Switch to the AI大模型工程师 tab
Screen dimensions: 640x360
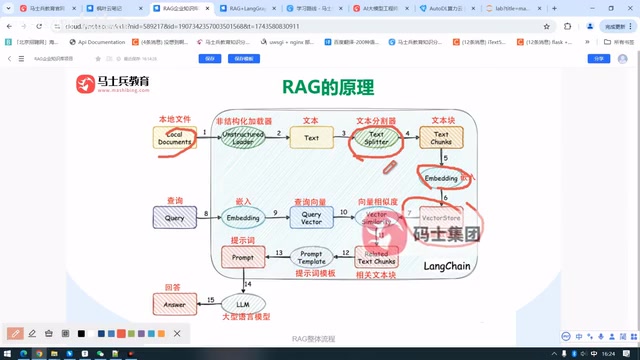(380, 8)
